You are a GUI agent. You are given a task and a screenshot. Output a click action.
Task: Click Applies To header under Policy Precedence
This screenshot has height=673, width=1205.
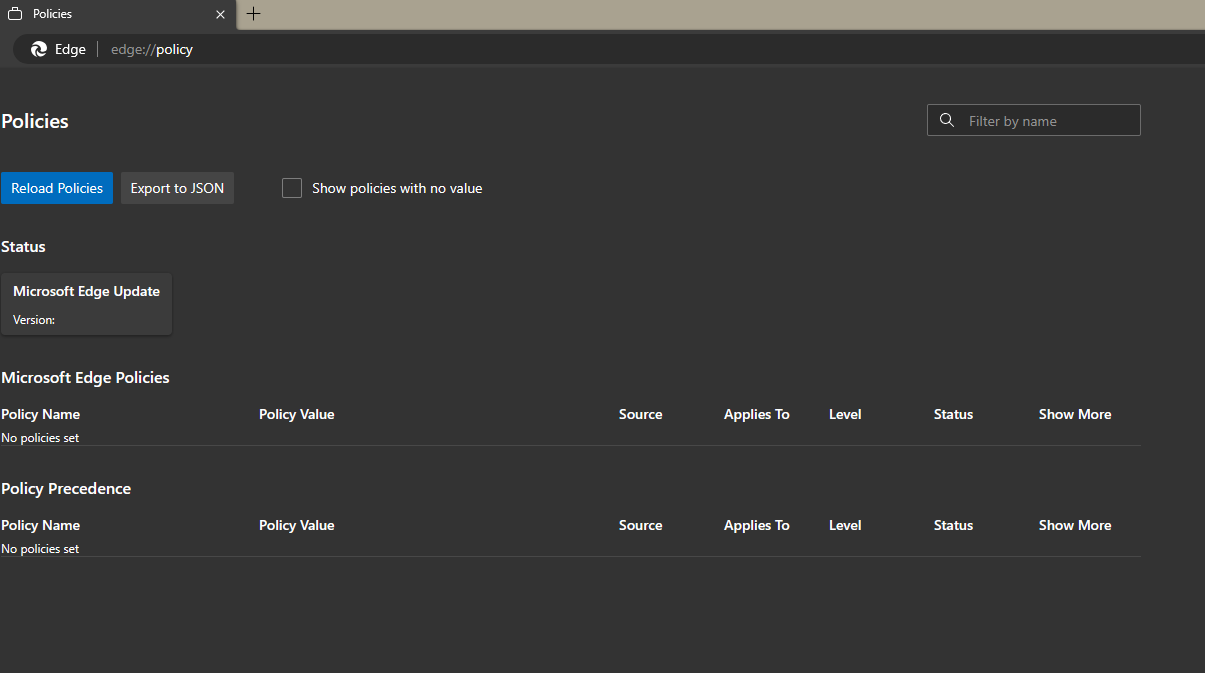[x=756, y=525]
